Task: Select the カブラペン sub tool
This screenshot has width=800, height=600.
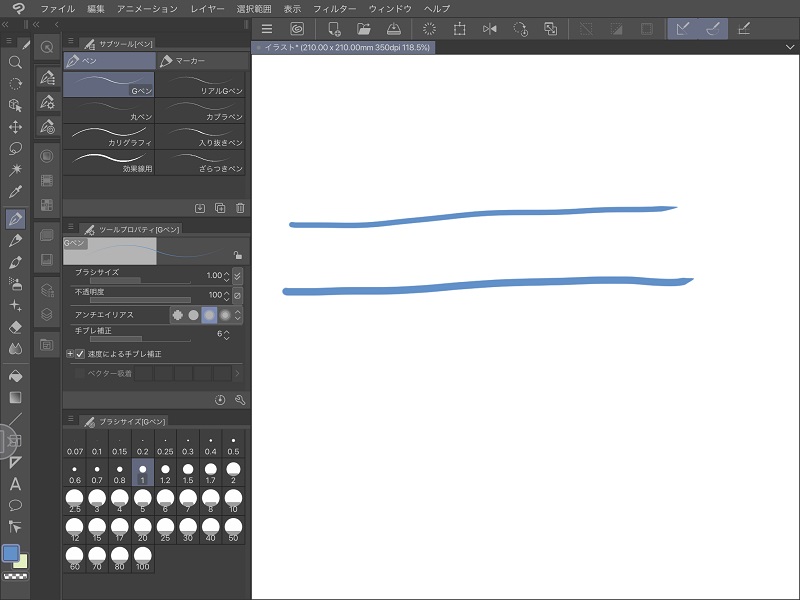Action: click(200, 110)
